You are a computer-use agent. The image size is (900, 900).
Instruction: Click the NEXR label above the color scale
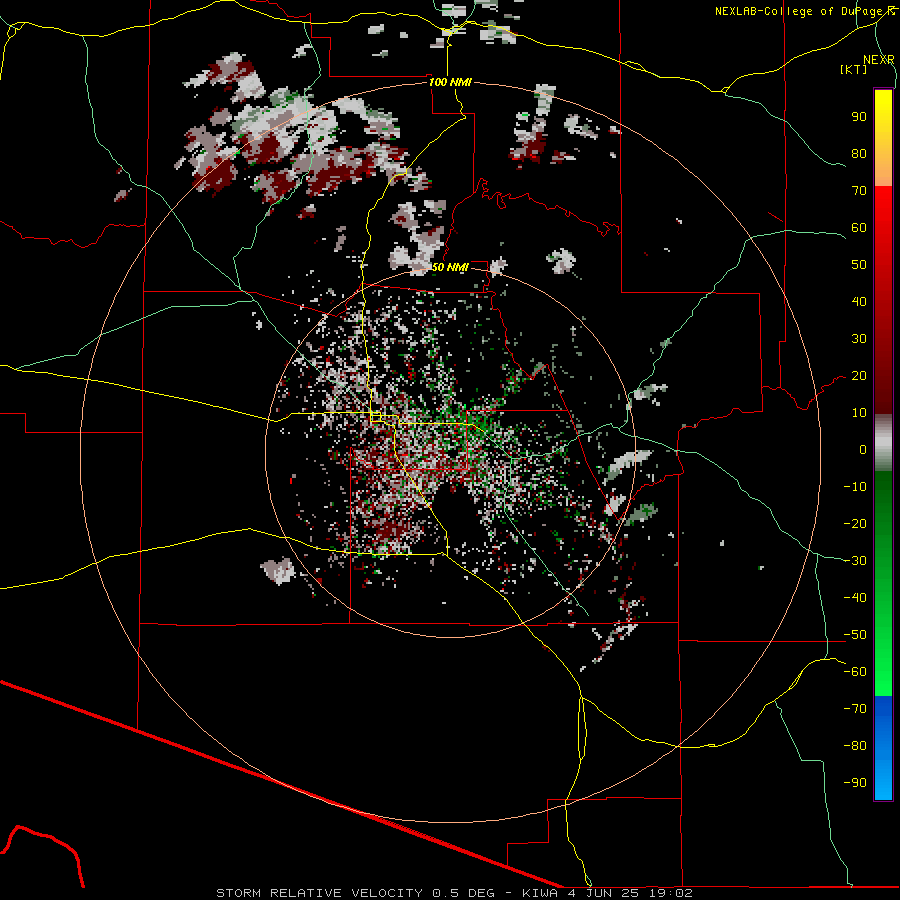tap(879, 60)
